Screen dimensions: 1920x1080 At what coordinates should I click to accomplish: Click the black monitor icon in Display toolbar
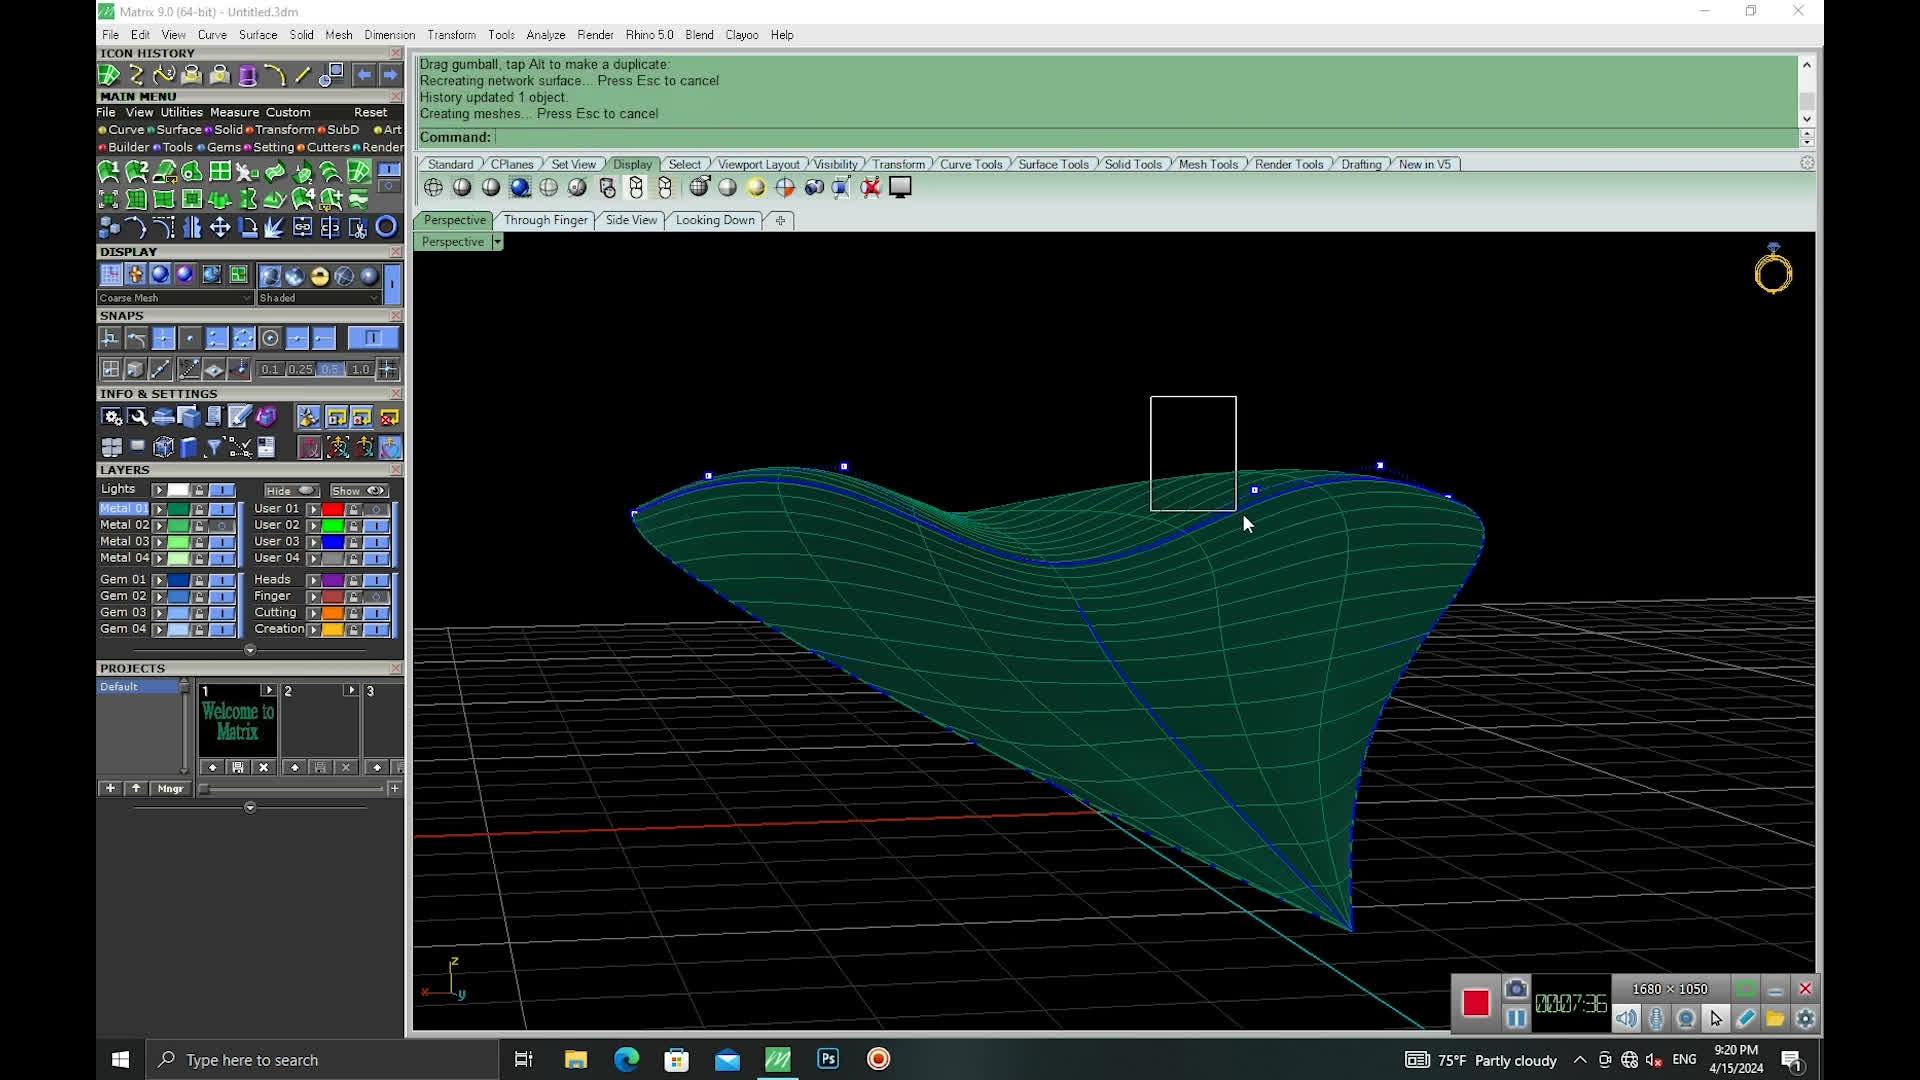point(900,188)
